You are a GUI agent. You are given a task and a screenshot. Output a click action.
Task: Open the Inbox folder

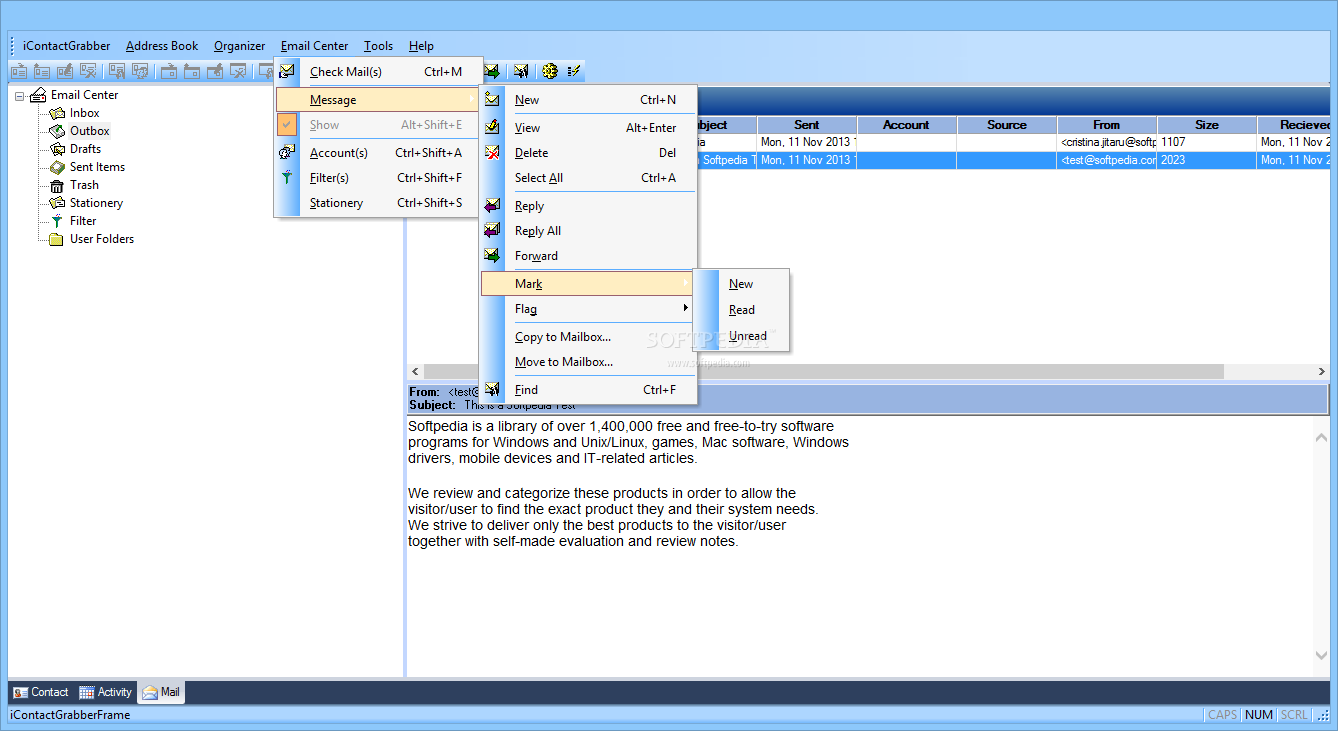[x=84, y=113]
